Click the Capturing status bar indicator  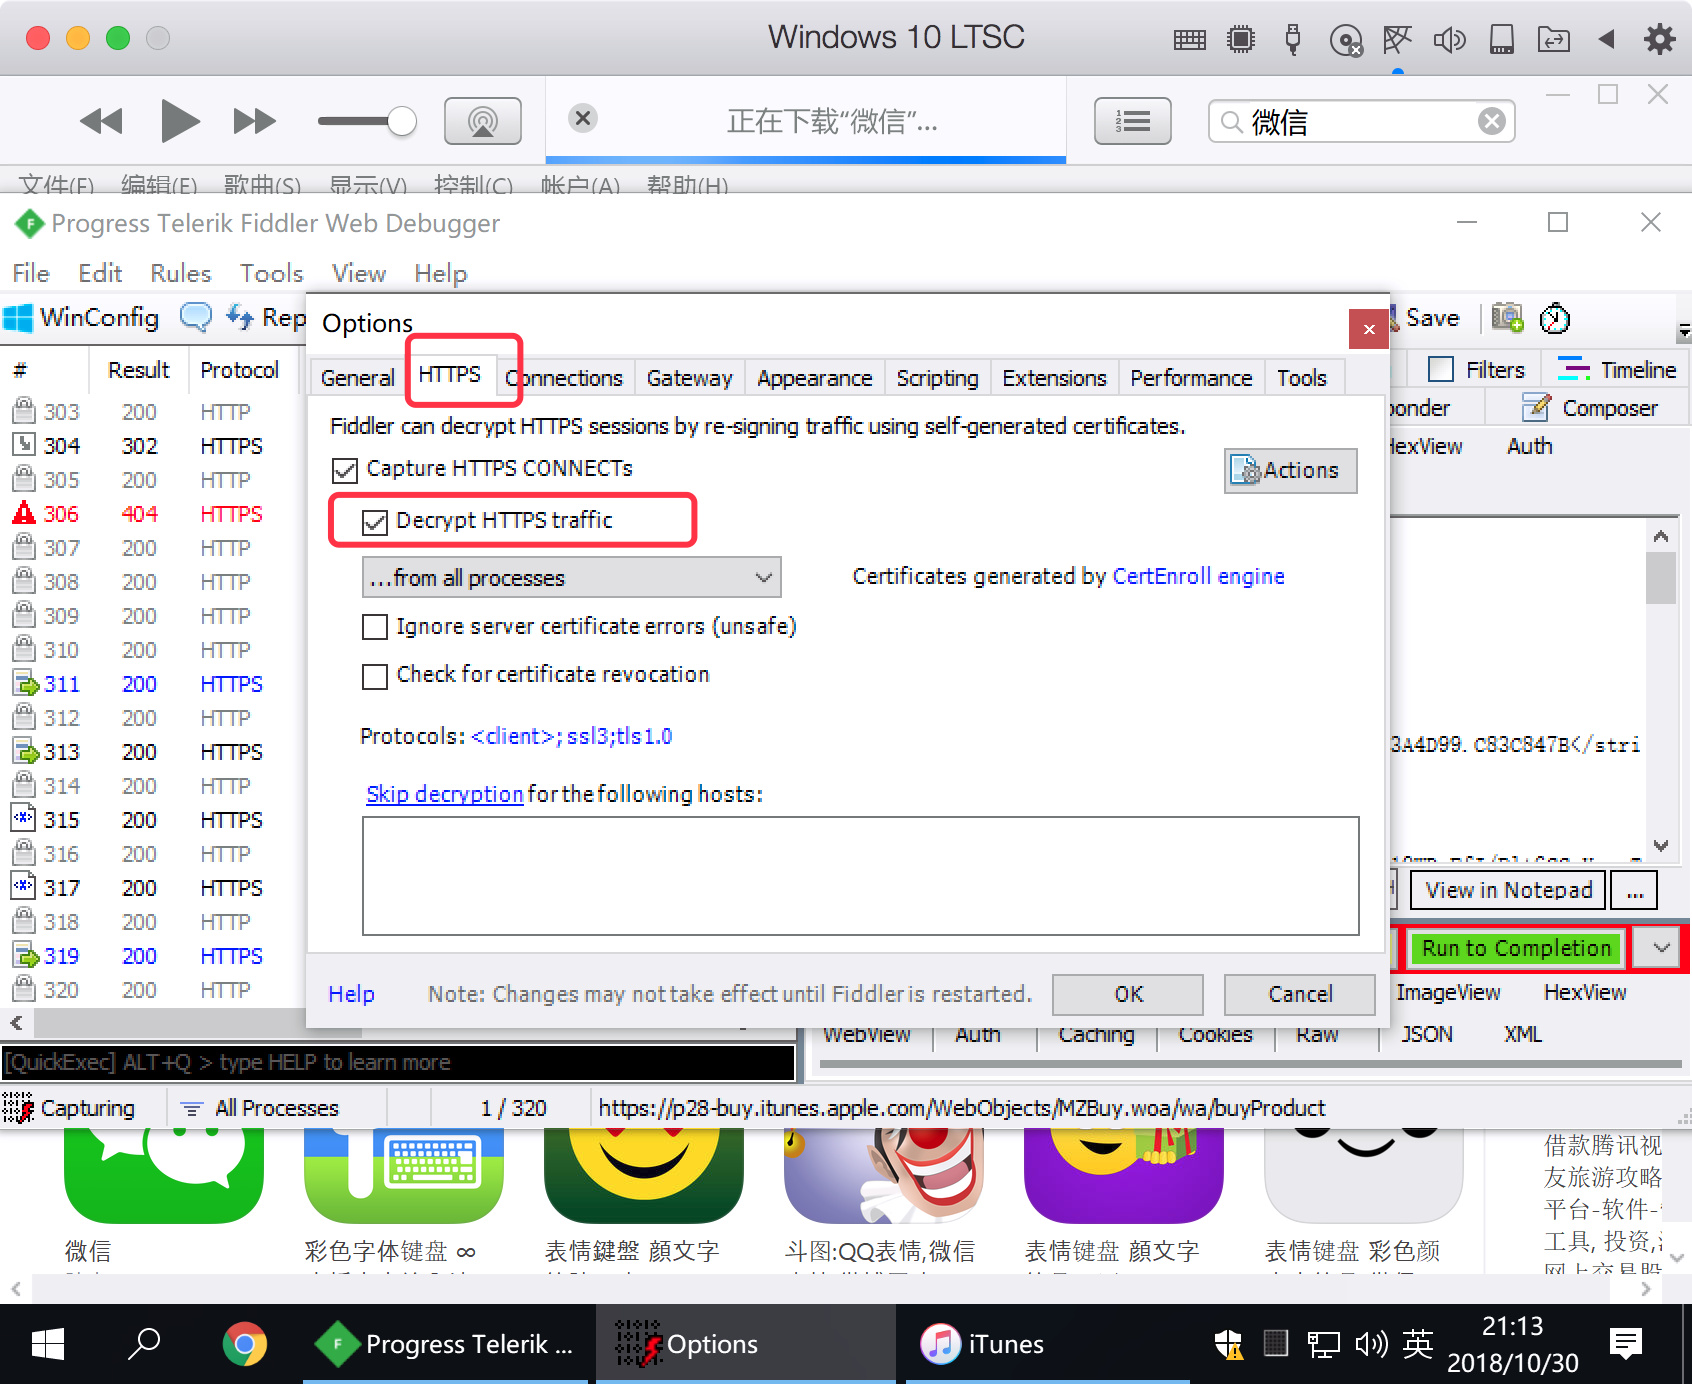pyautogui.click(x=69, y=1108)
